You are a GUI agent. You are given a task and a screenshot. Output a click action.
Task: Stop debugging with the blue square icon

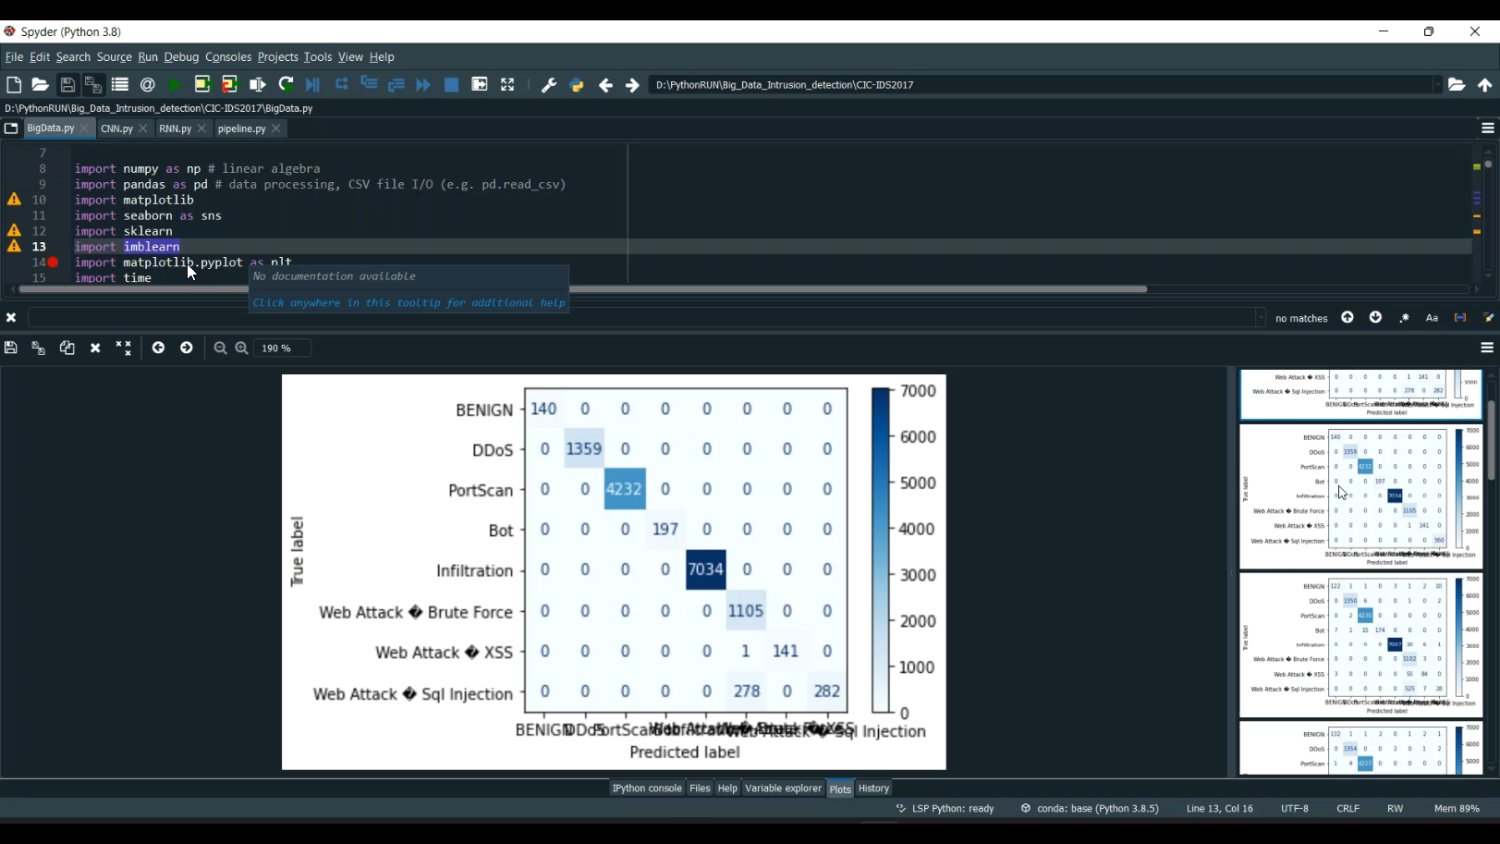pyautogui.click(x=451, y=85)
